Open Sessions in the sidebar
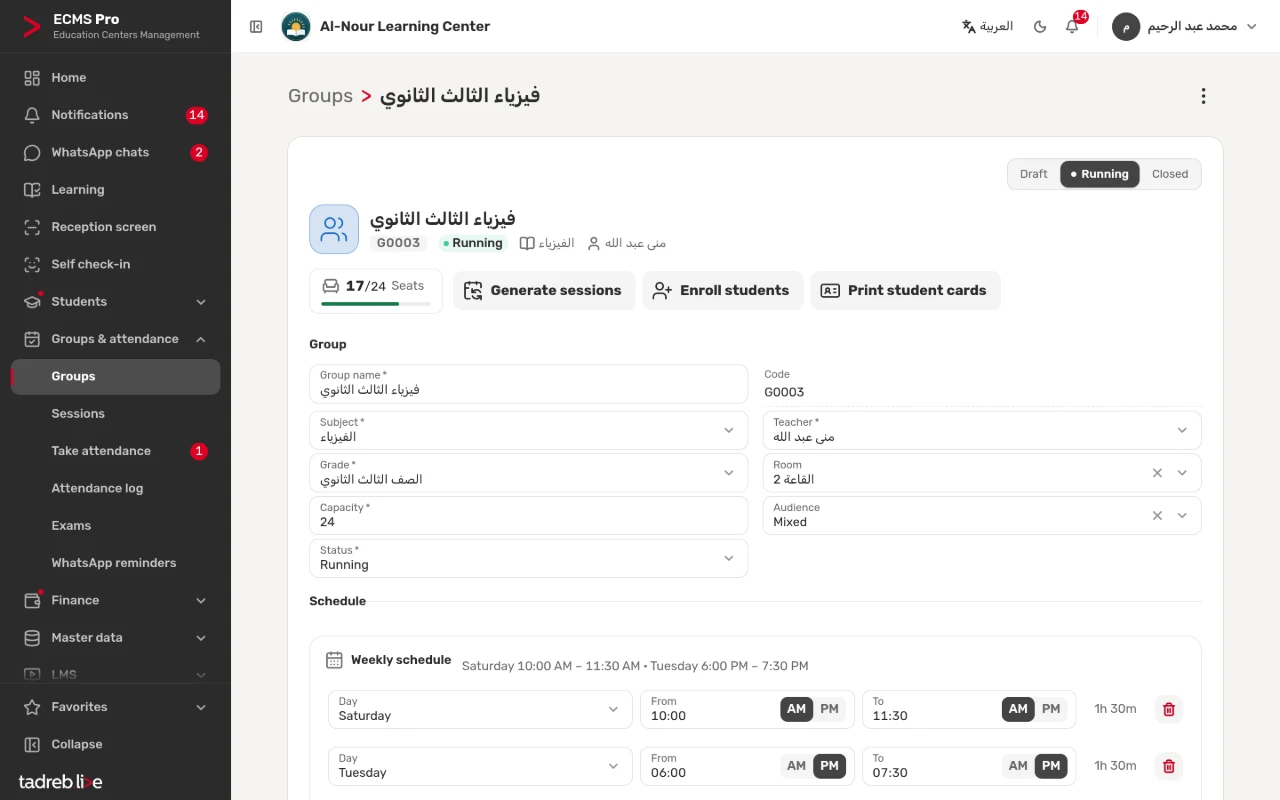Screen dimensions: 1280x800 [x=116, y=414]
